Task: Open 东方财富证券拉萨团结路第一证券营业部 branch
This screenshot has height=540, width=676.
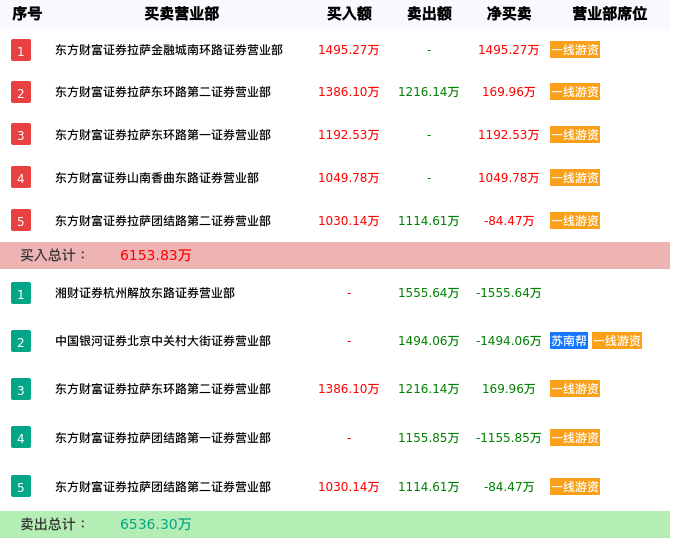Action: (163, 437)
